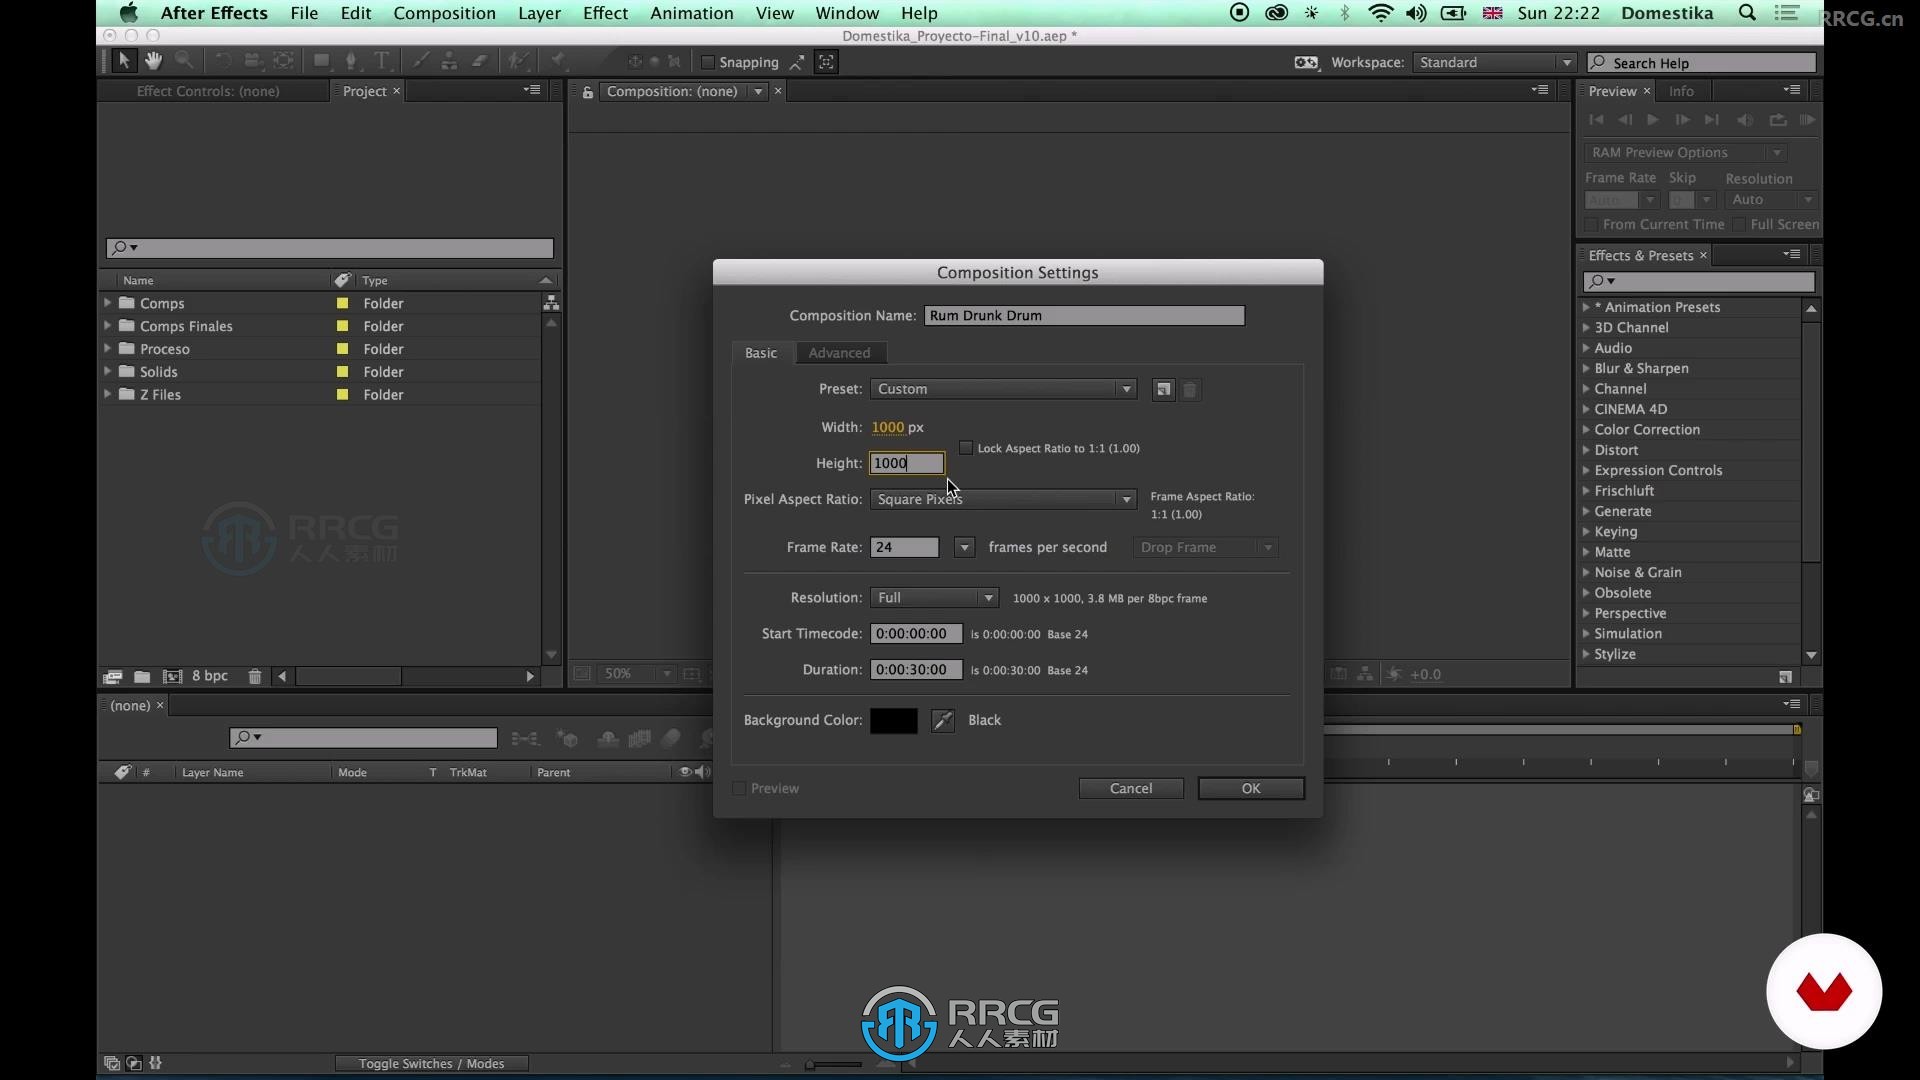Open Workspace dropdown showing Standard

[1494, 62]
